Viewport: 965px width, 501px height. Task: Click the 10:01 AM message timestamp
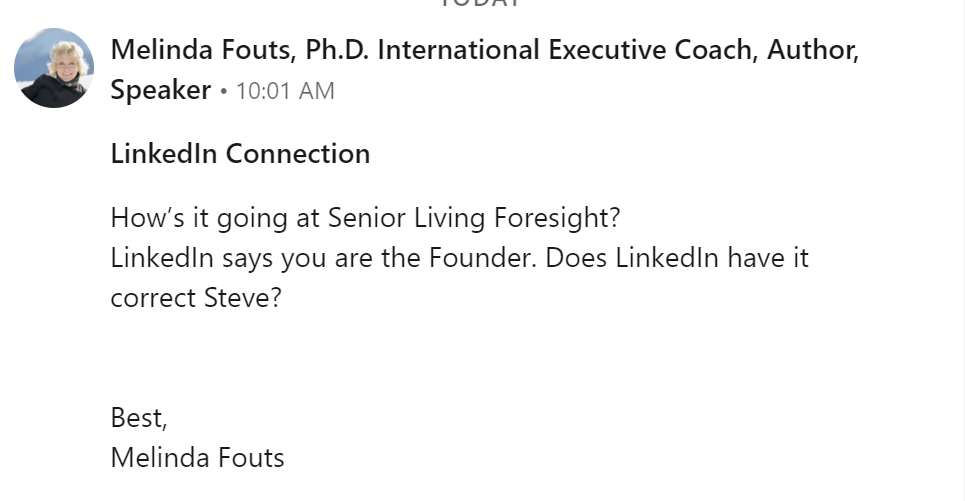[286, 91]
